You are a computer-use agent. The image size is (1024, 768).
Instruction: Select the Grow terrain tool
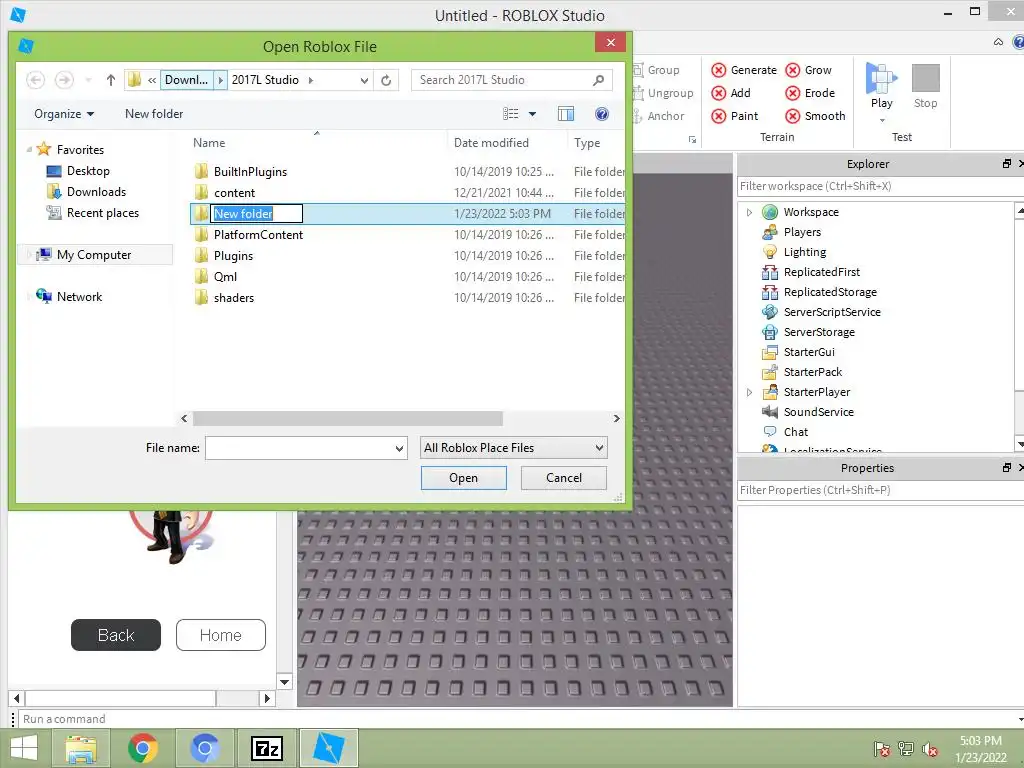[808, 70]
